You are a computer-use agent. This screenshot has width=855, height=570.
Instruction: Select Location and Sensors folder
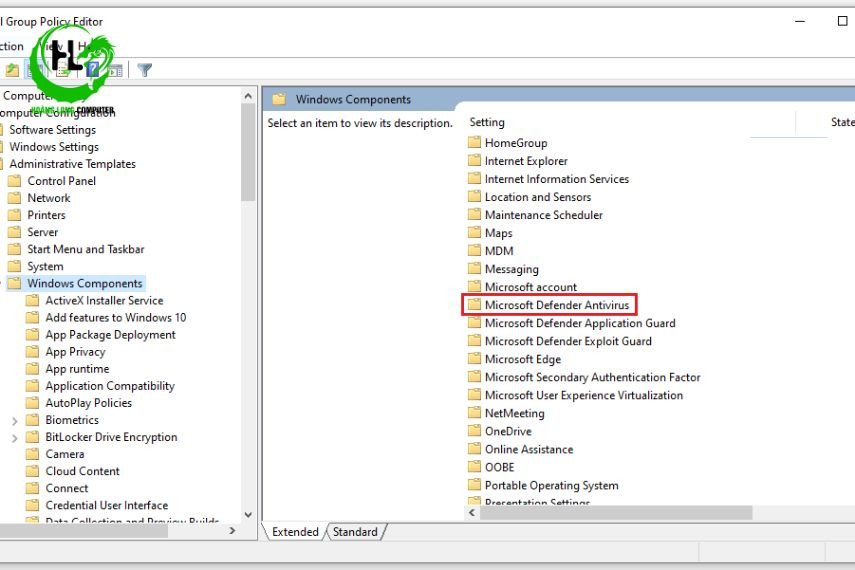tap(530, 197)
